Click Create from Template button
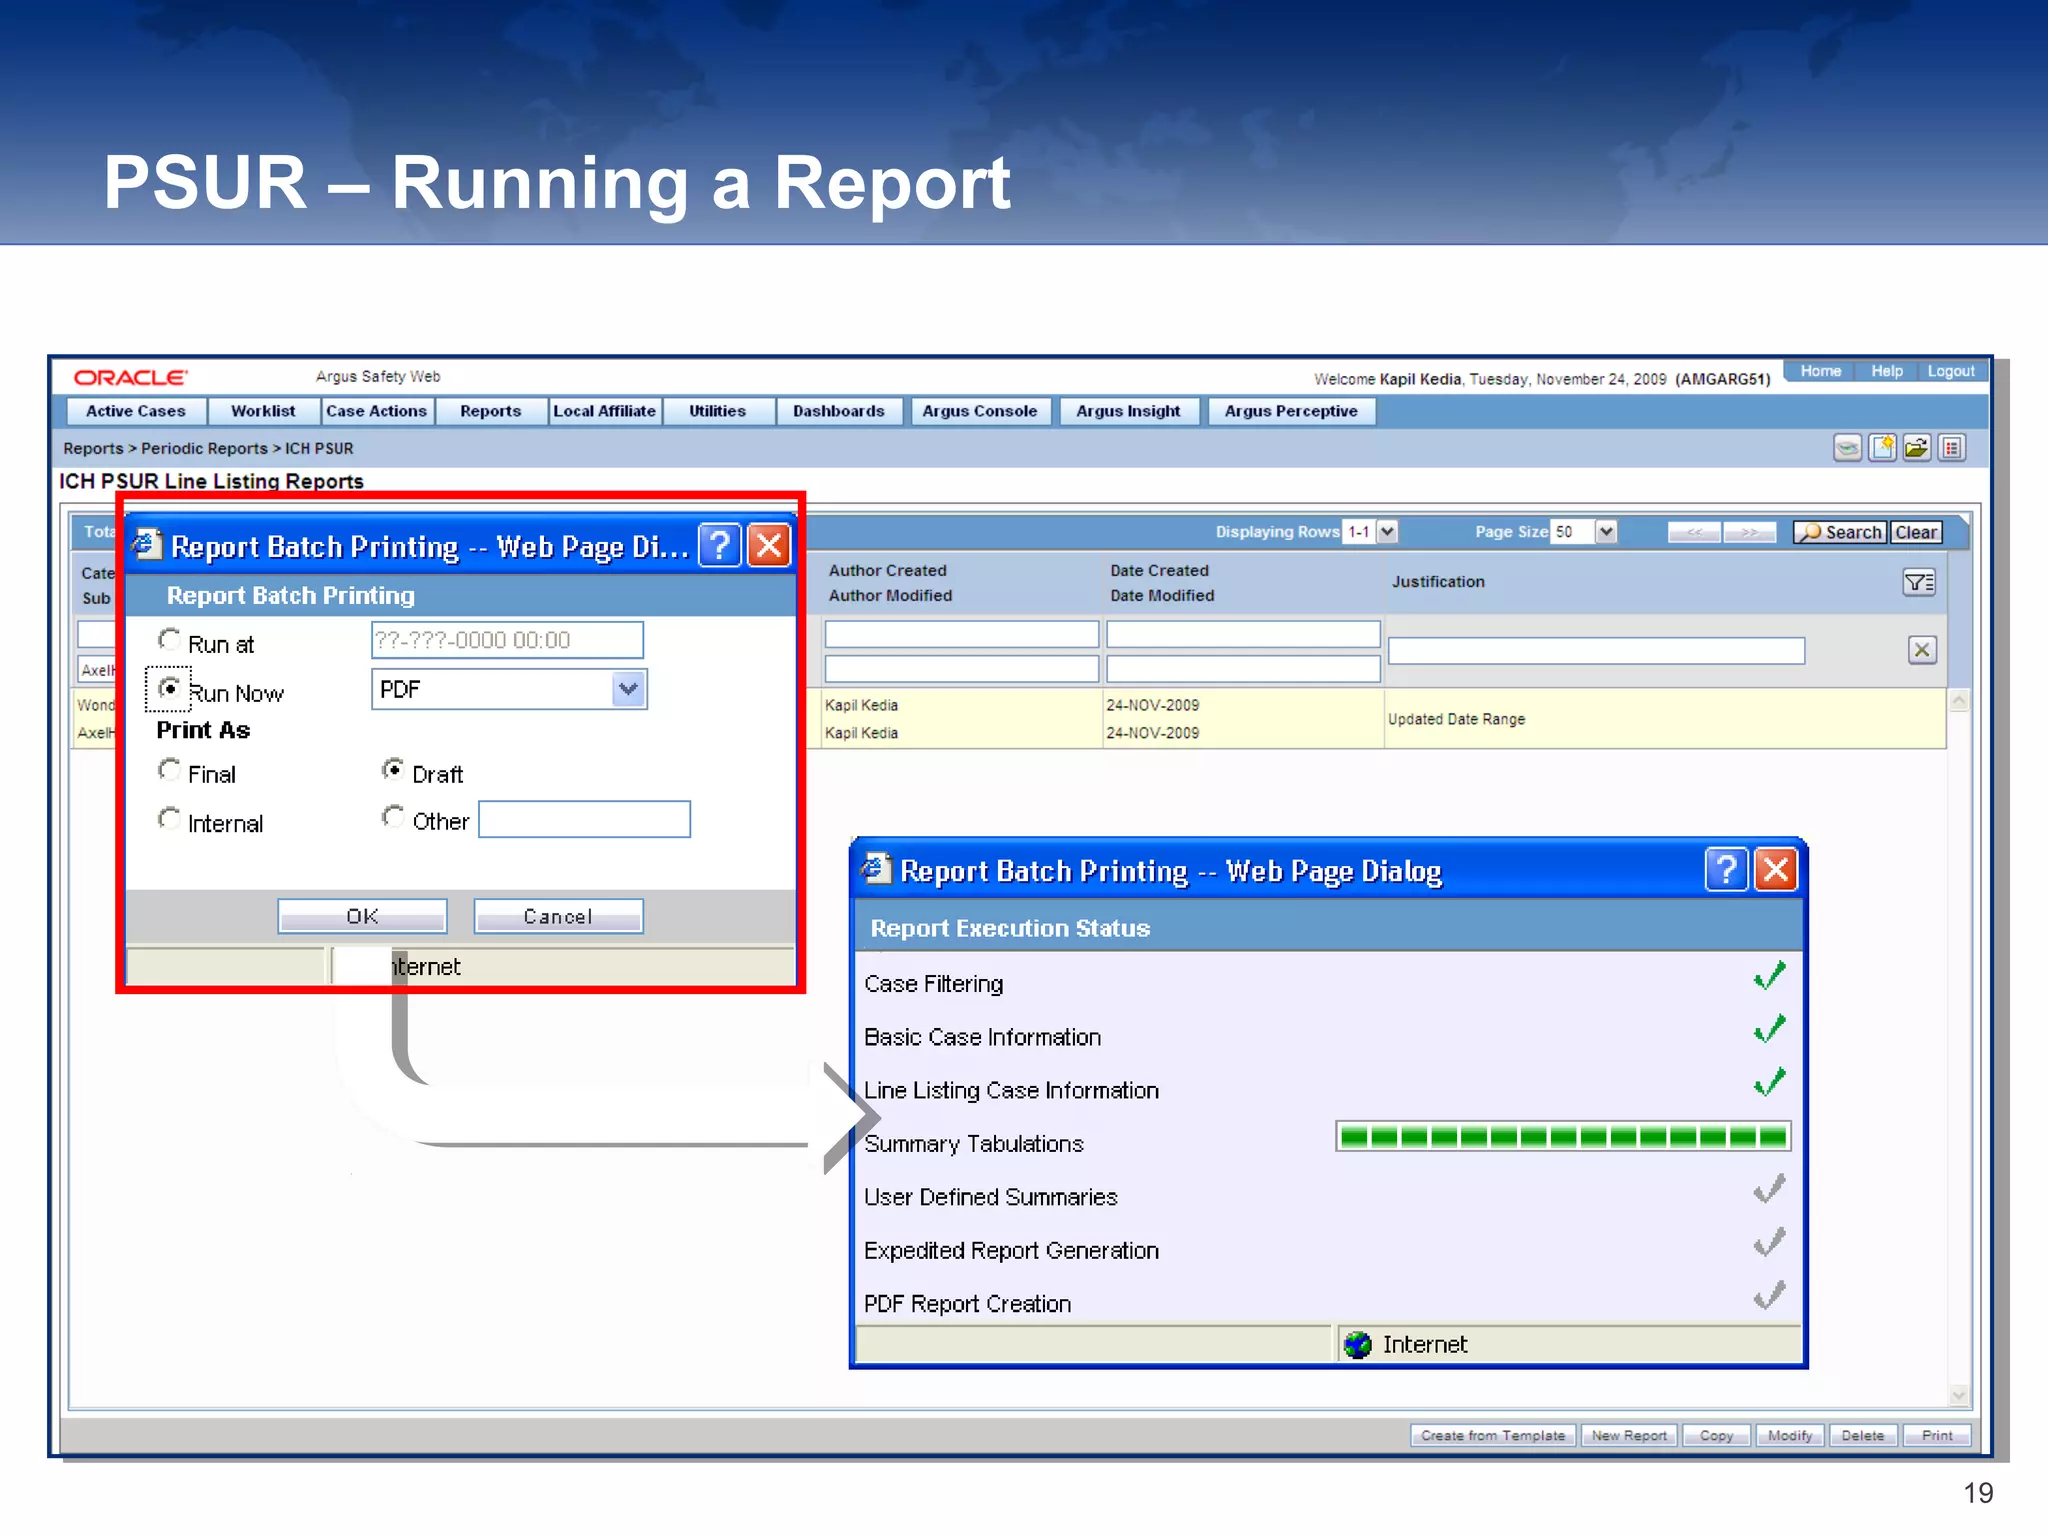 [x=1493, y=1435]
